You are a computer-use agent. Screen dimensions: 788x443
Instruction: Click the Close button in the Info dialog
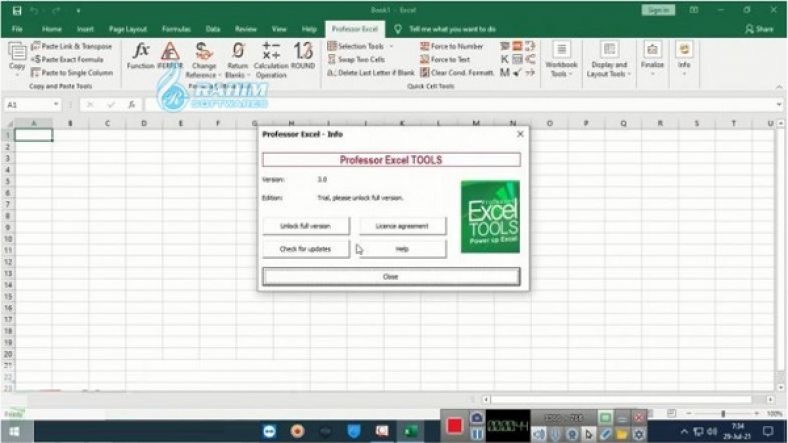(x=391, y=277)
